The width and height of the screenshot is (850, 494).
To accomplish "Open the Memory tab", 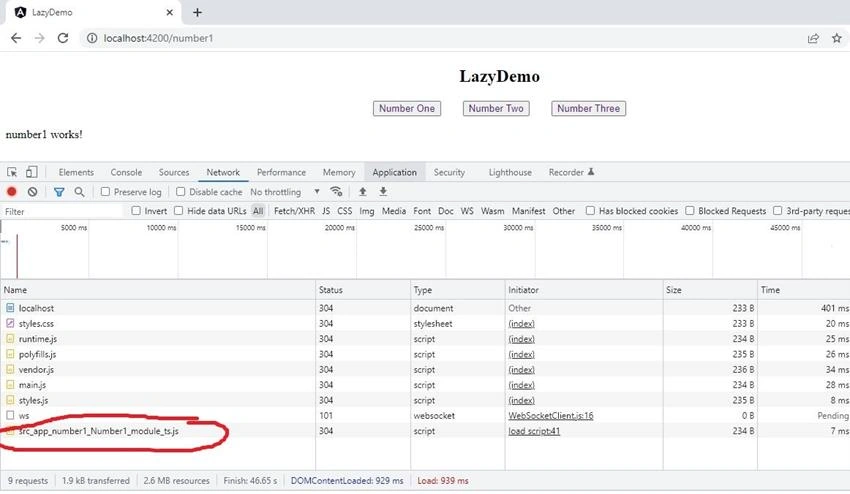I will coord(339,172).
